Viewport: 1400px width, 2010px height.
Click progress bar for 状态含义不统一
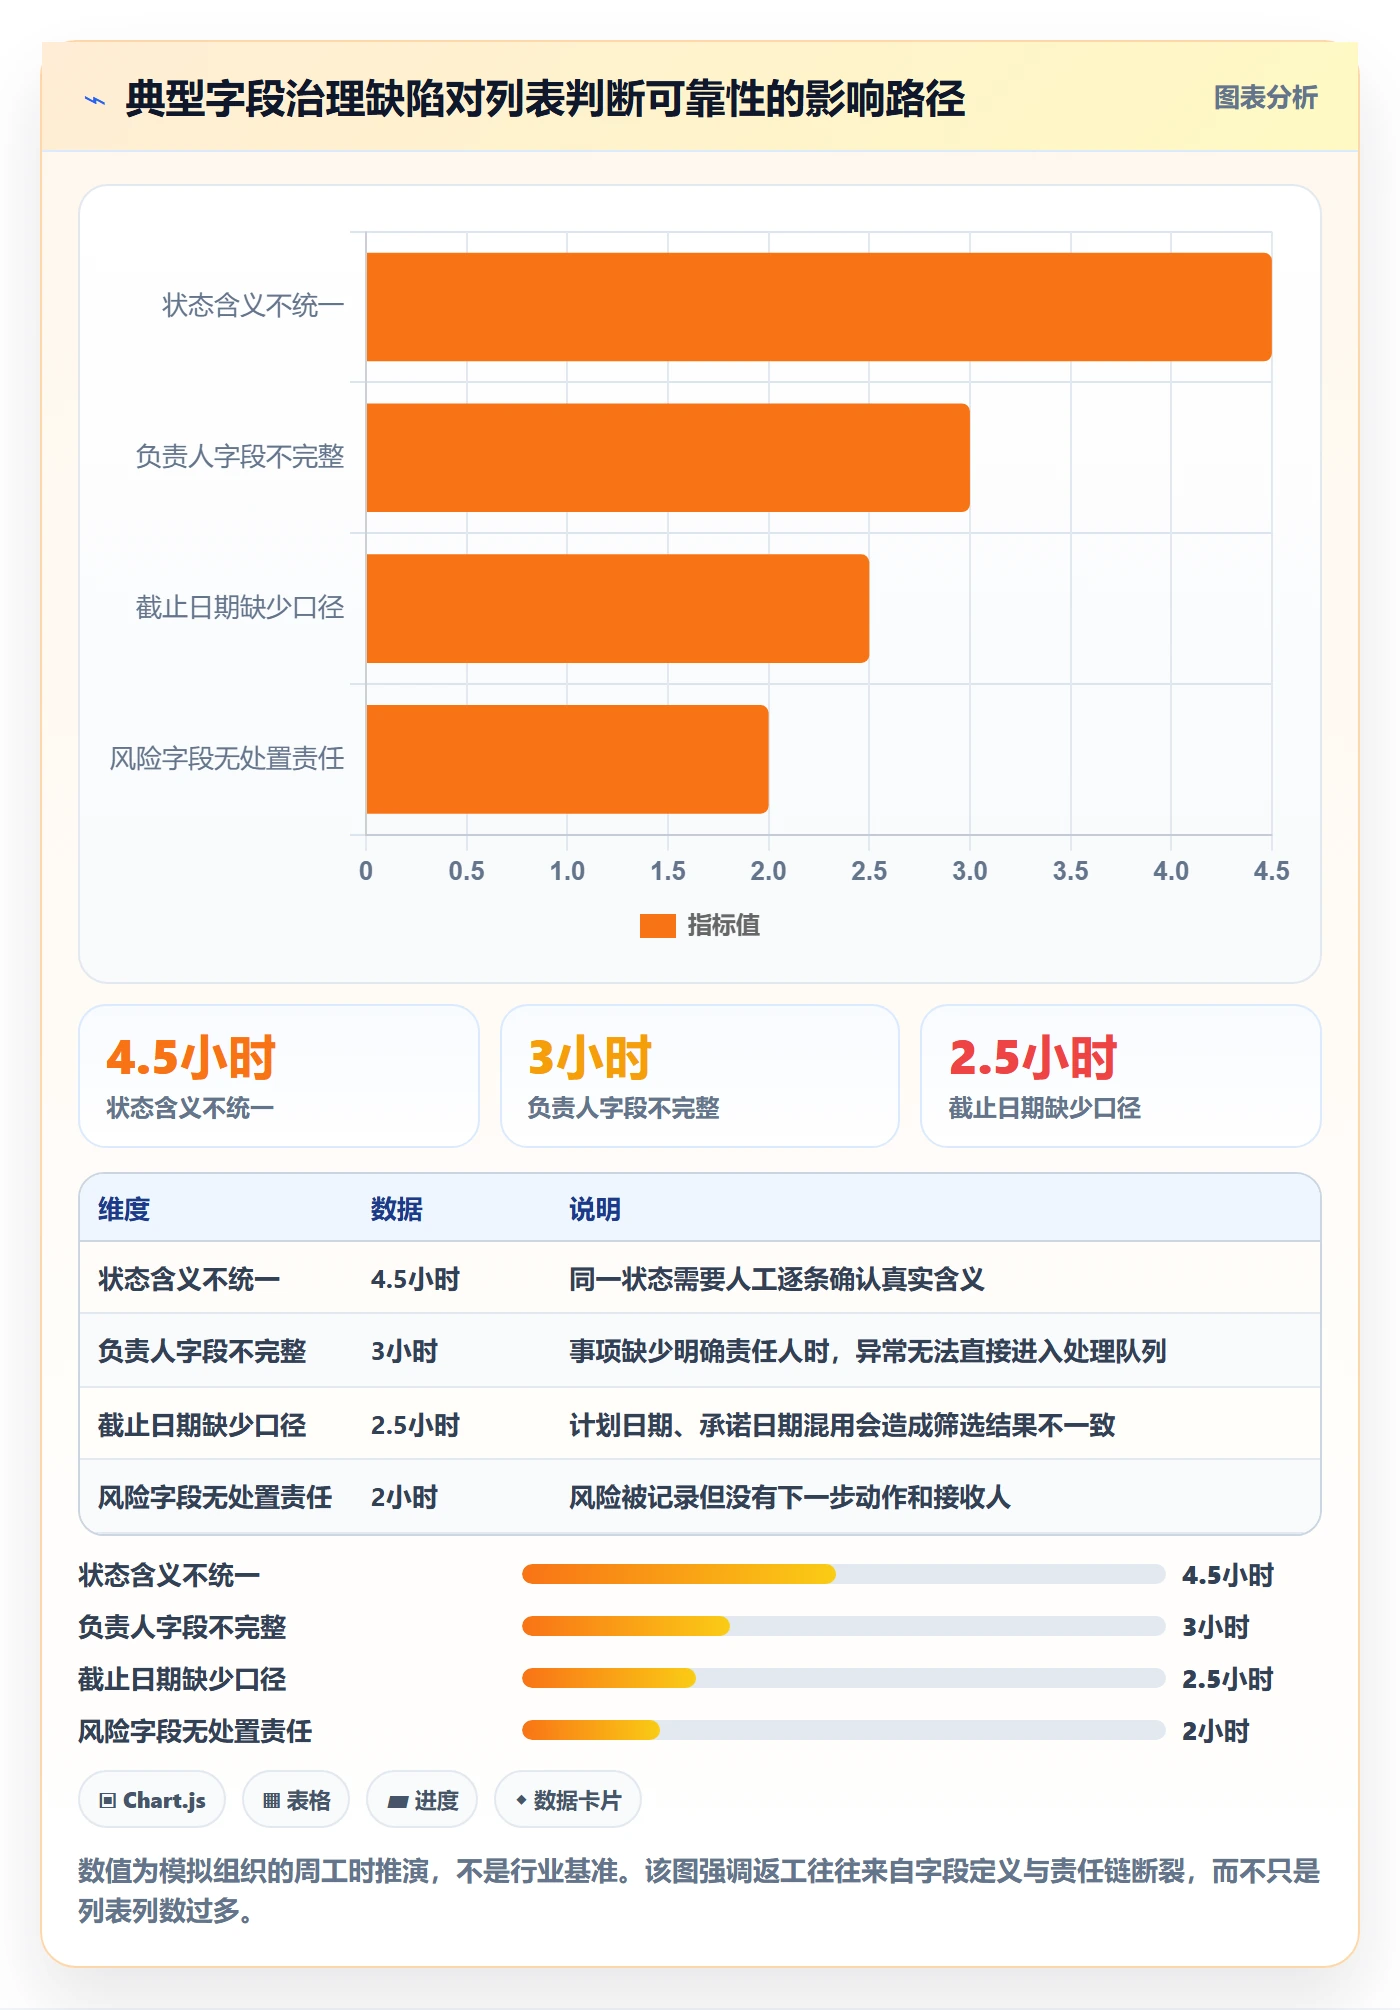pos(843,1574)
